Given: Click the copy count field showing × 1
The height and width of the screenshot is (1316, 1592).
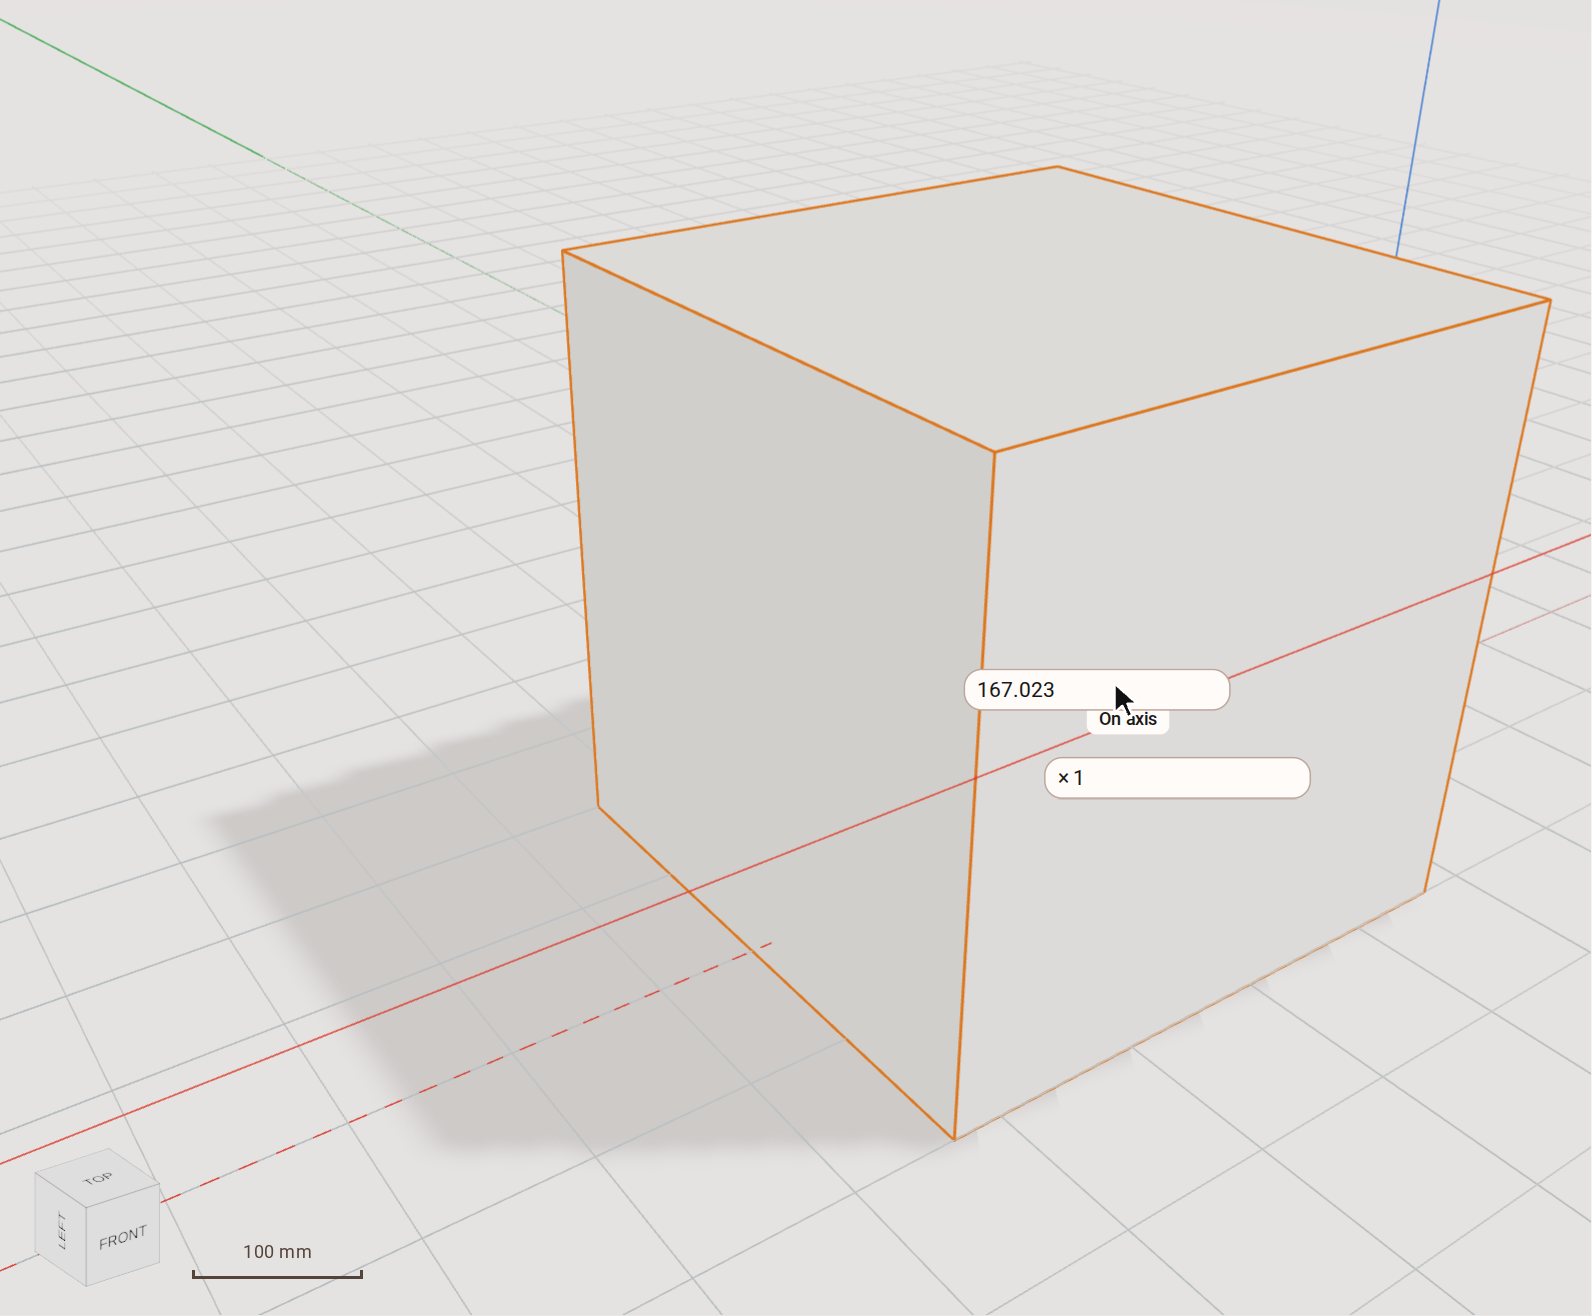Looking at the screenshot, I should pyautogui.click(x=1177, y=778).
